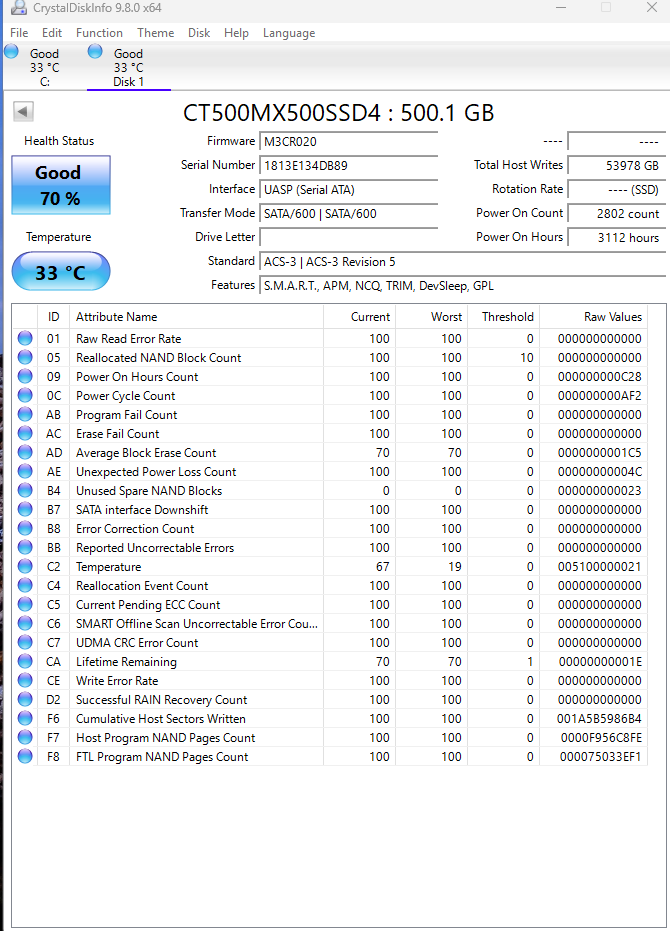Viewport: 670px width, 931px height.
Task: Click the Power On Hours value 3112 hours
Action: pos(617,238)
